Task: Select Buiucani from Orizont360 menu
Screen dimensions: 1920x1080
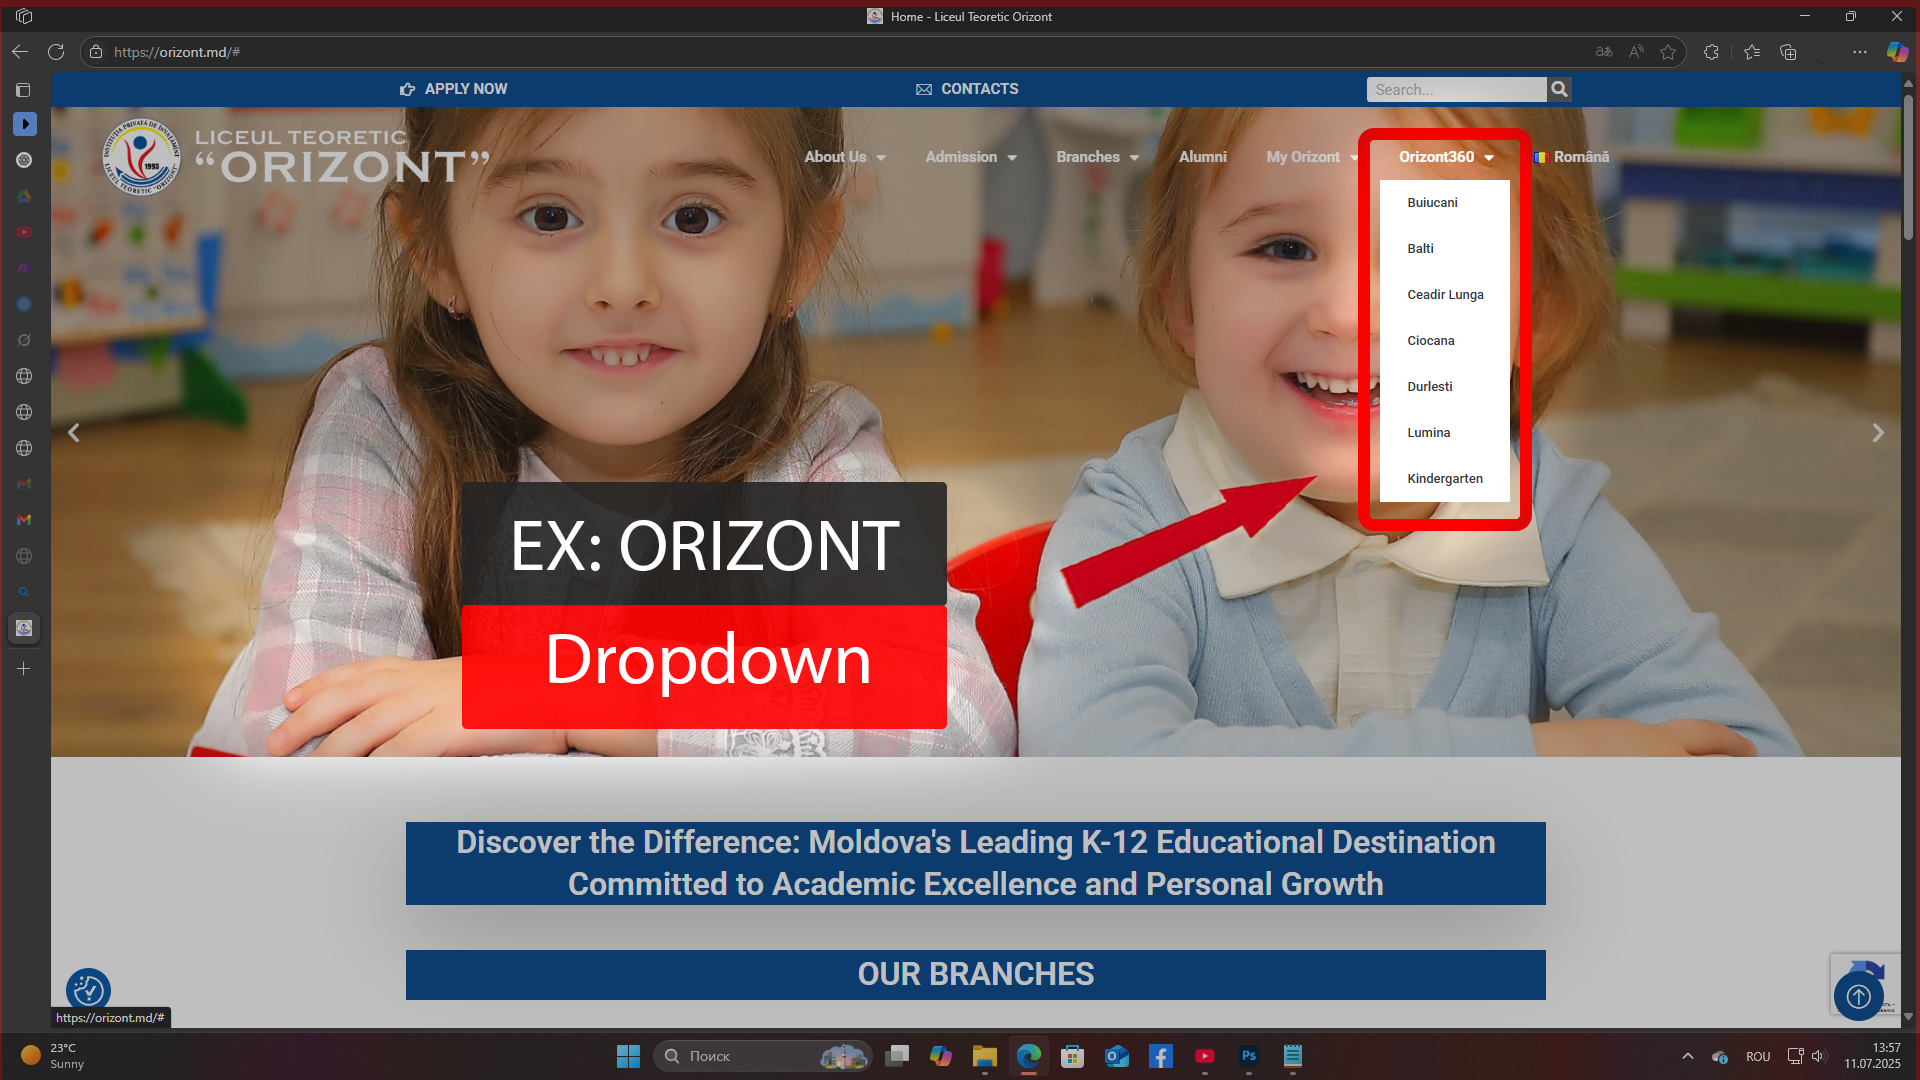Action: tap(1432, 203)
